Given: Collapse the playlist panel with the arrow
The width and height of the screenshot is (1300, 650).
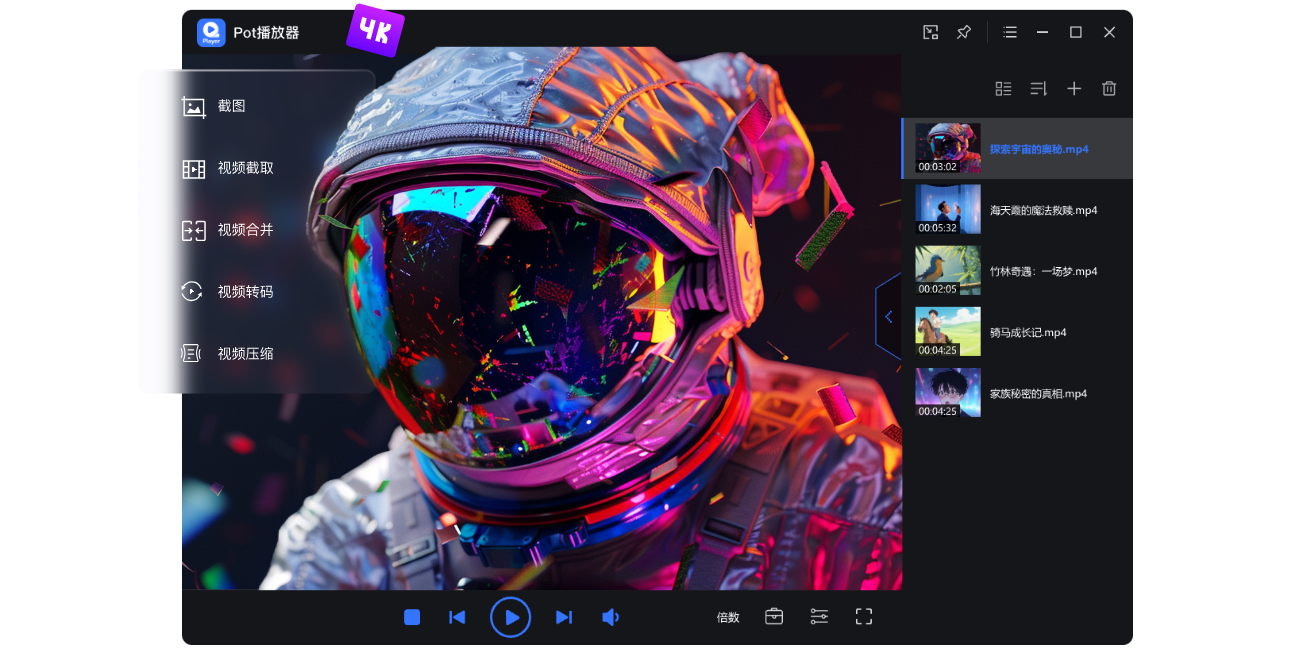Looking at the screenshot, I should tap(888, 317).
